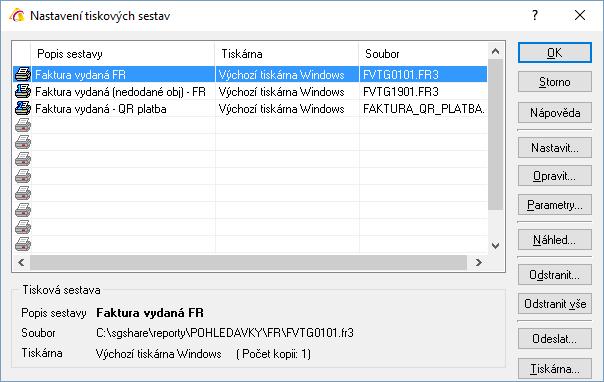604x382 pixels.
Task: Click the application logo in title bar
Action: tap(17, 15)
